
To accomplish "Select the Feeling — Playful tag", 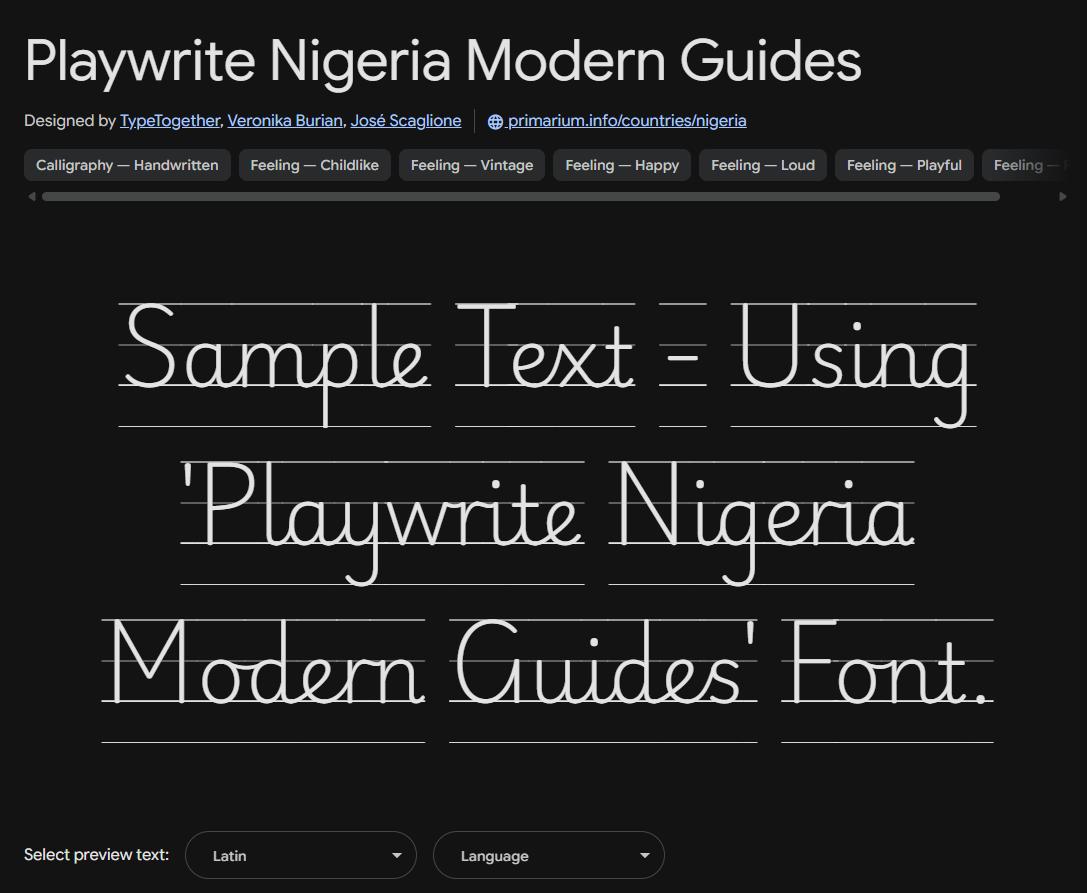I will [x=904, y=165].
